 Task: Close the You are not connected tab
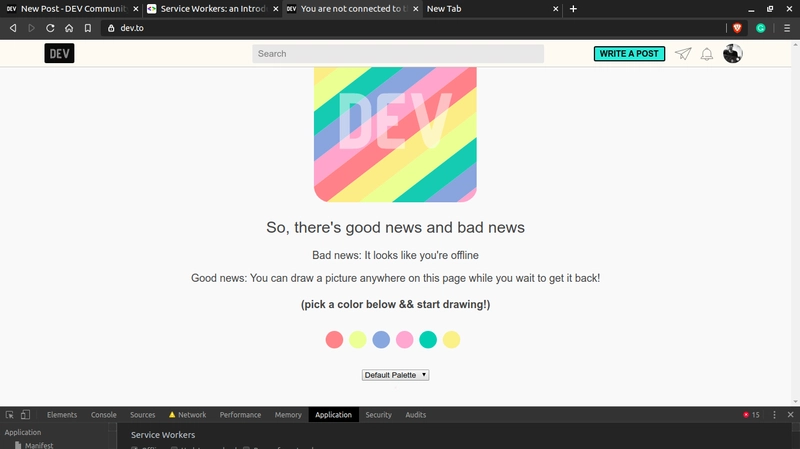click(415, 9)
